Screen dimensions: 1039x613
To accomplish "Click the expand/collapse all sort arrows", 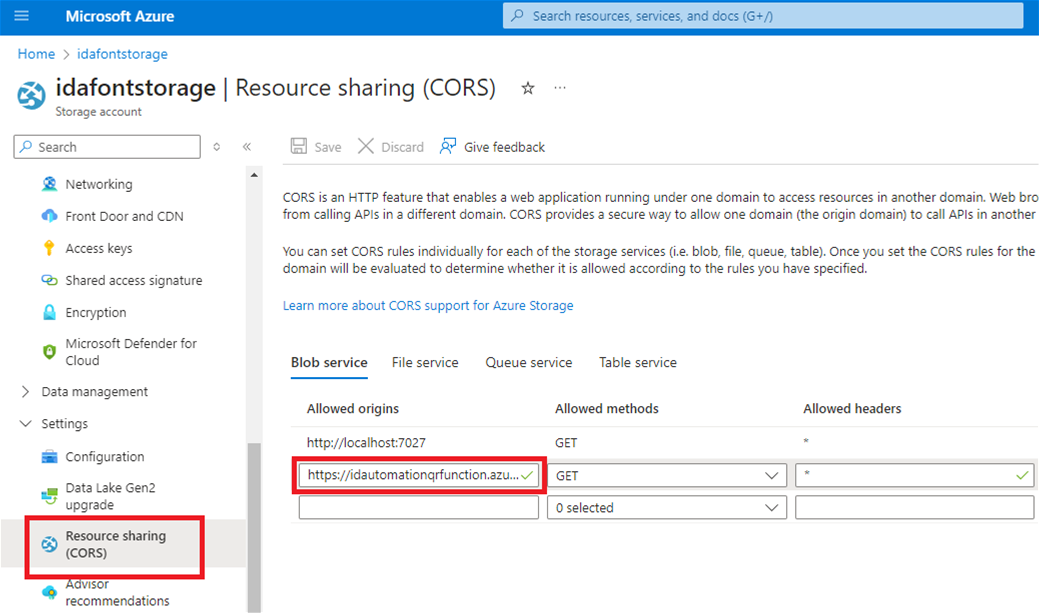I will 217,146.
